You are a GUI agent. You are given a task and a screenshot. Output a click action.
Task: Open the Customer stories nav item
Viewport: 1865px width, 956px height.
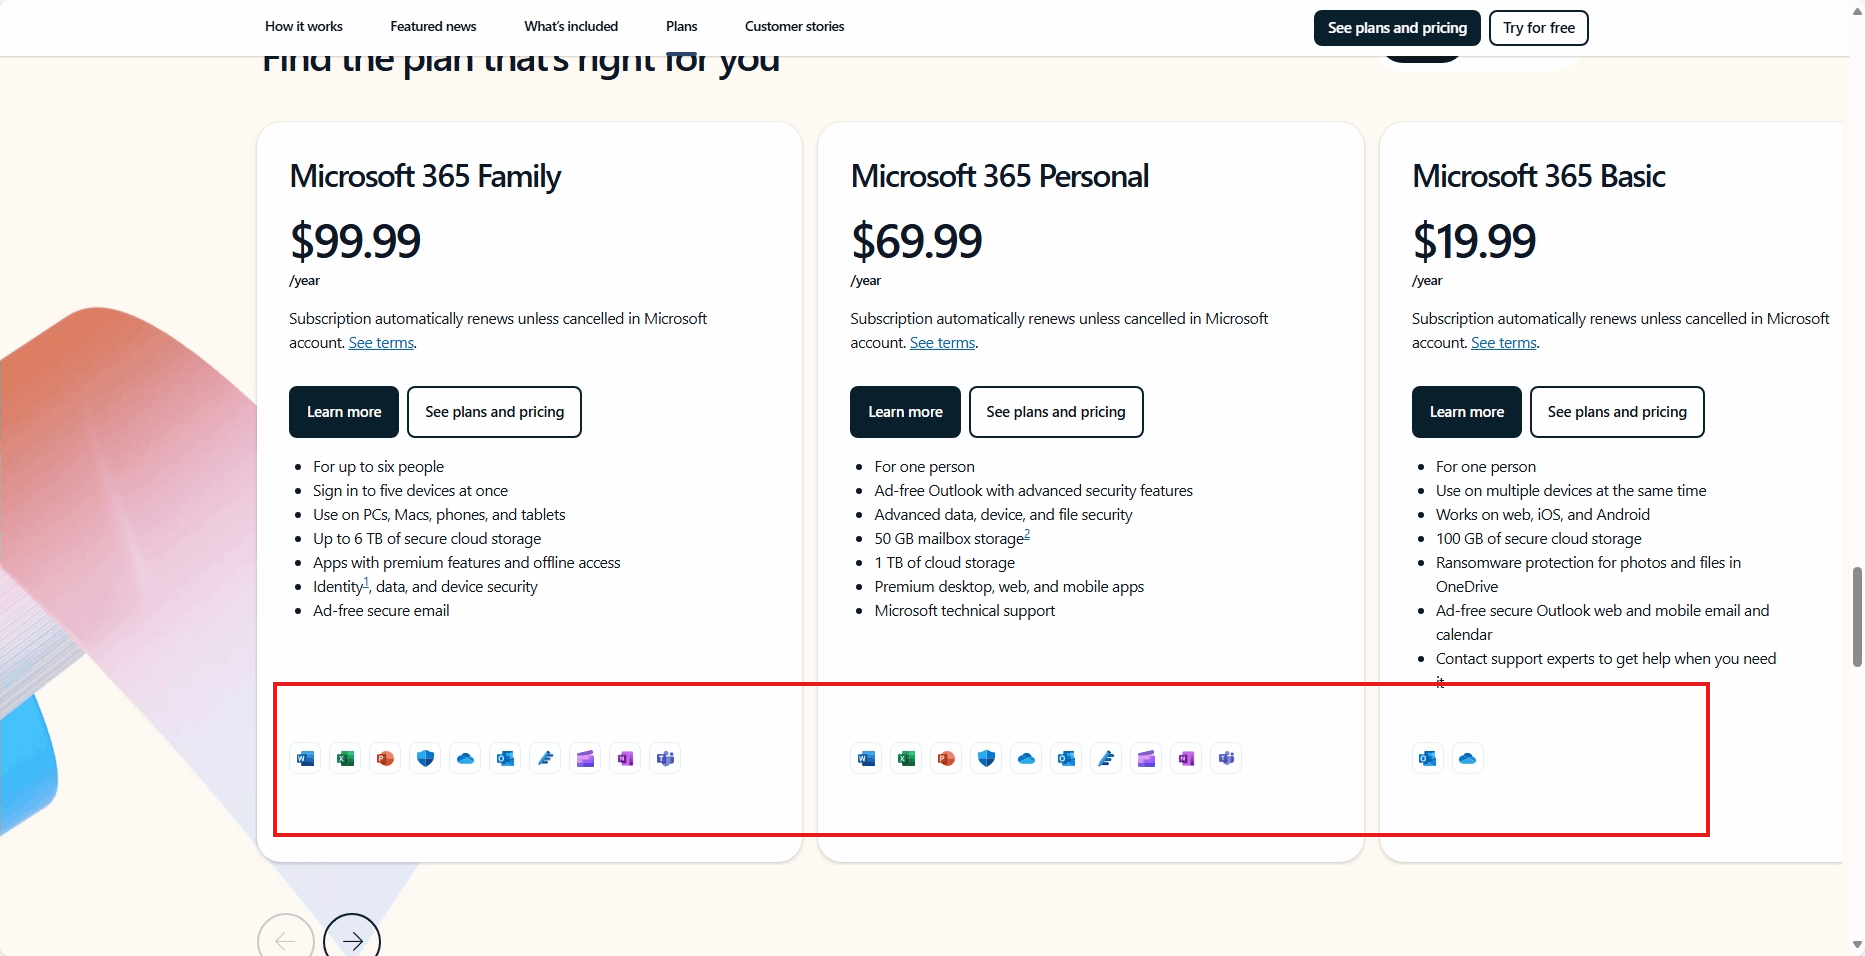click(x=794, y=27)
